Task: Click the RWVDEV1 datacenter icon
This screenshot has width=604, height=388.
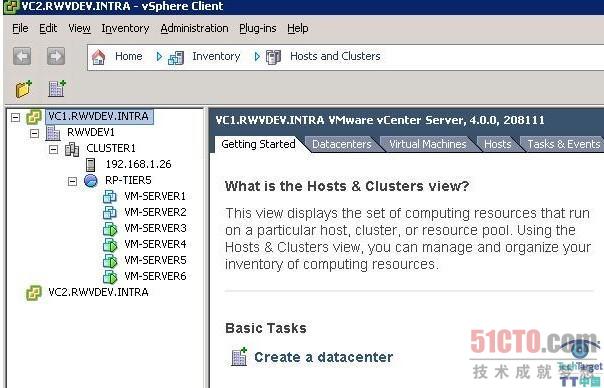Action: point(53,133)
